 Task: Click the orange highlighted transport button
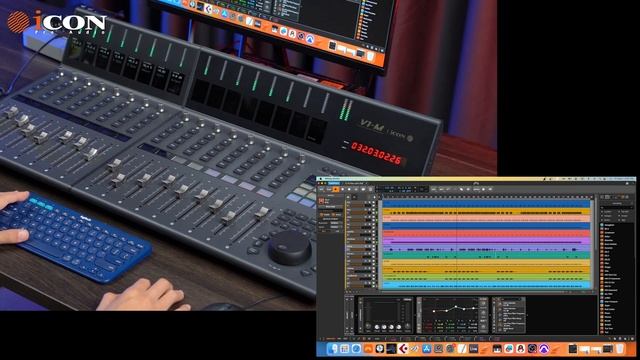click(336, 189)
